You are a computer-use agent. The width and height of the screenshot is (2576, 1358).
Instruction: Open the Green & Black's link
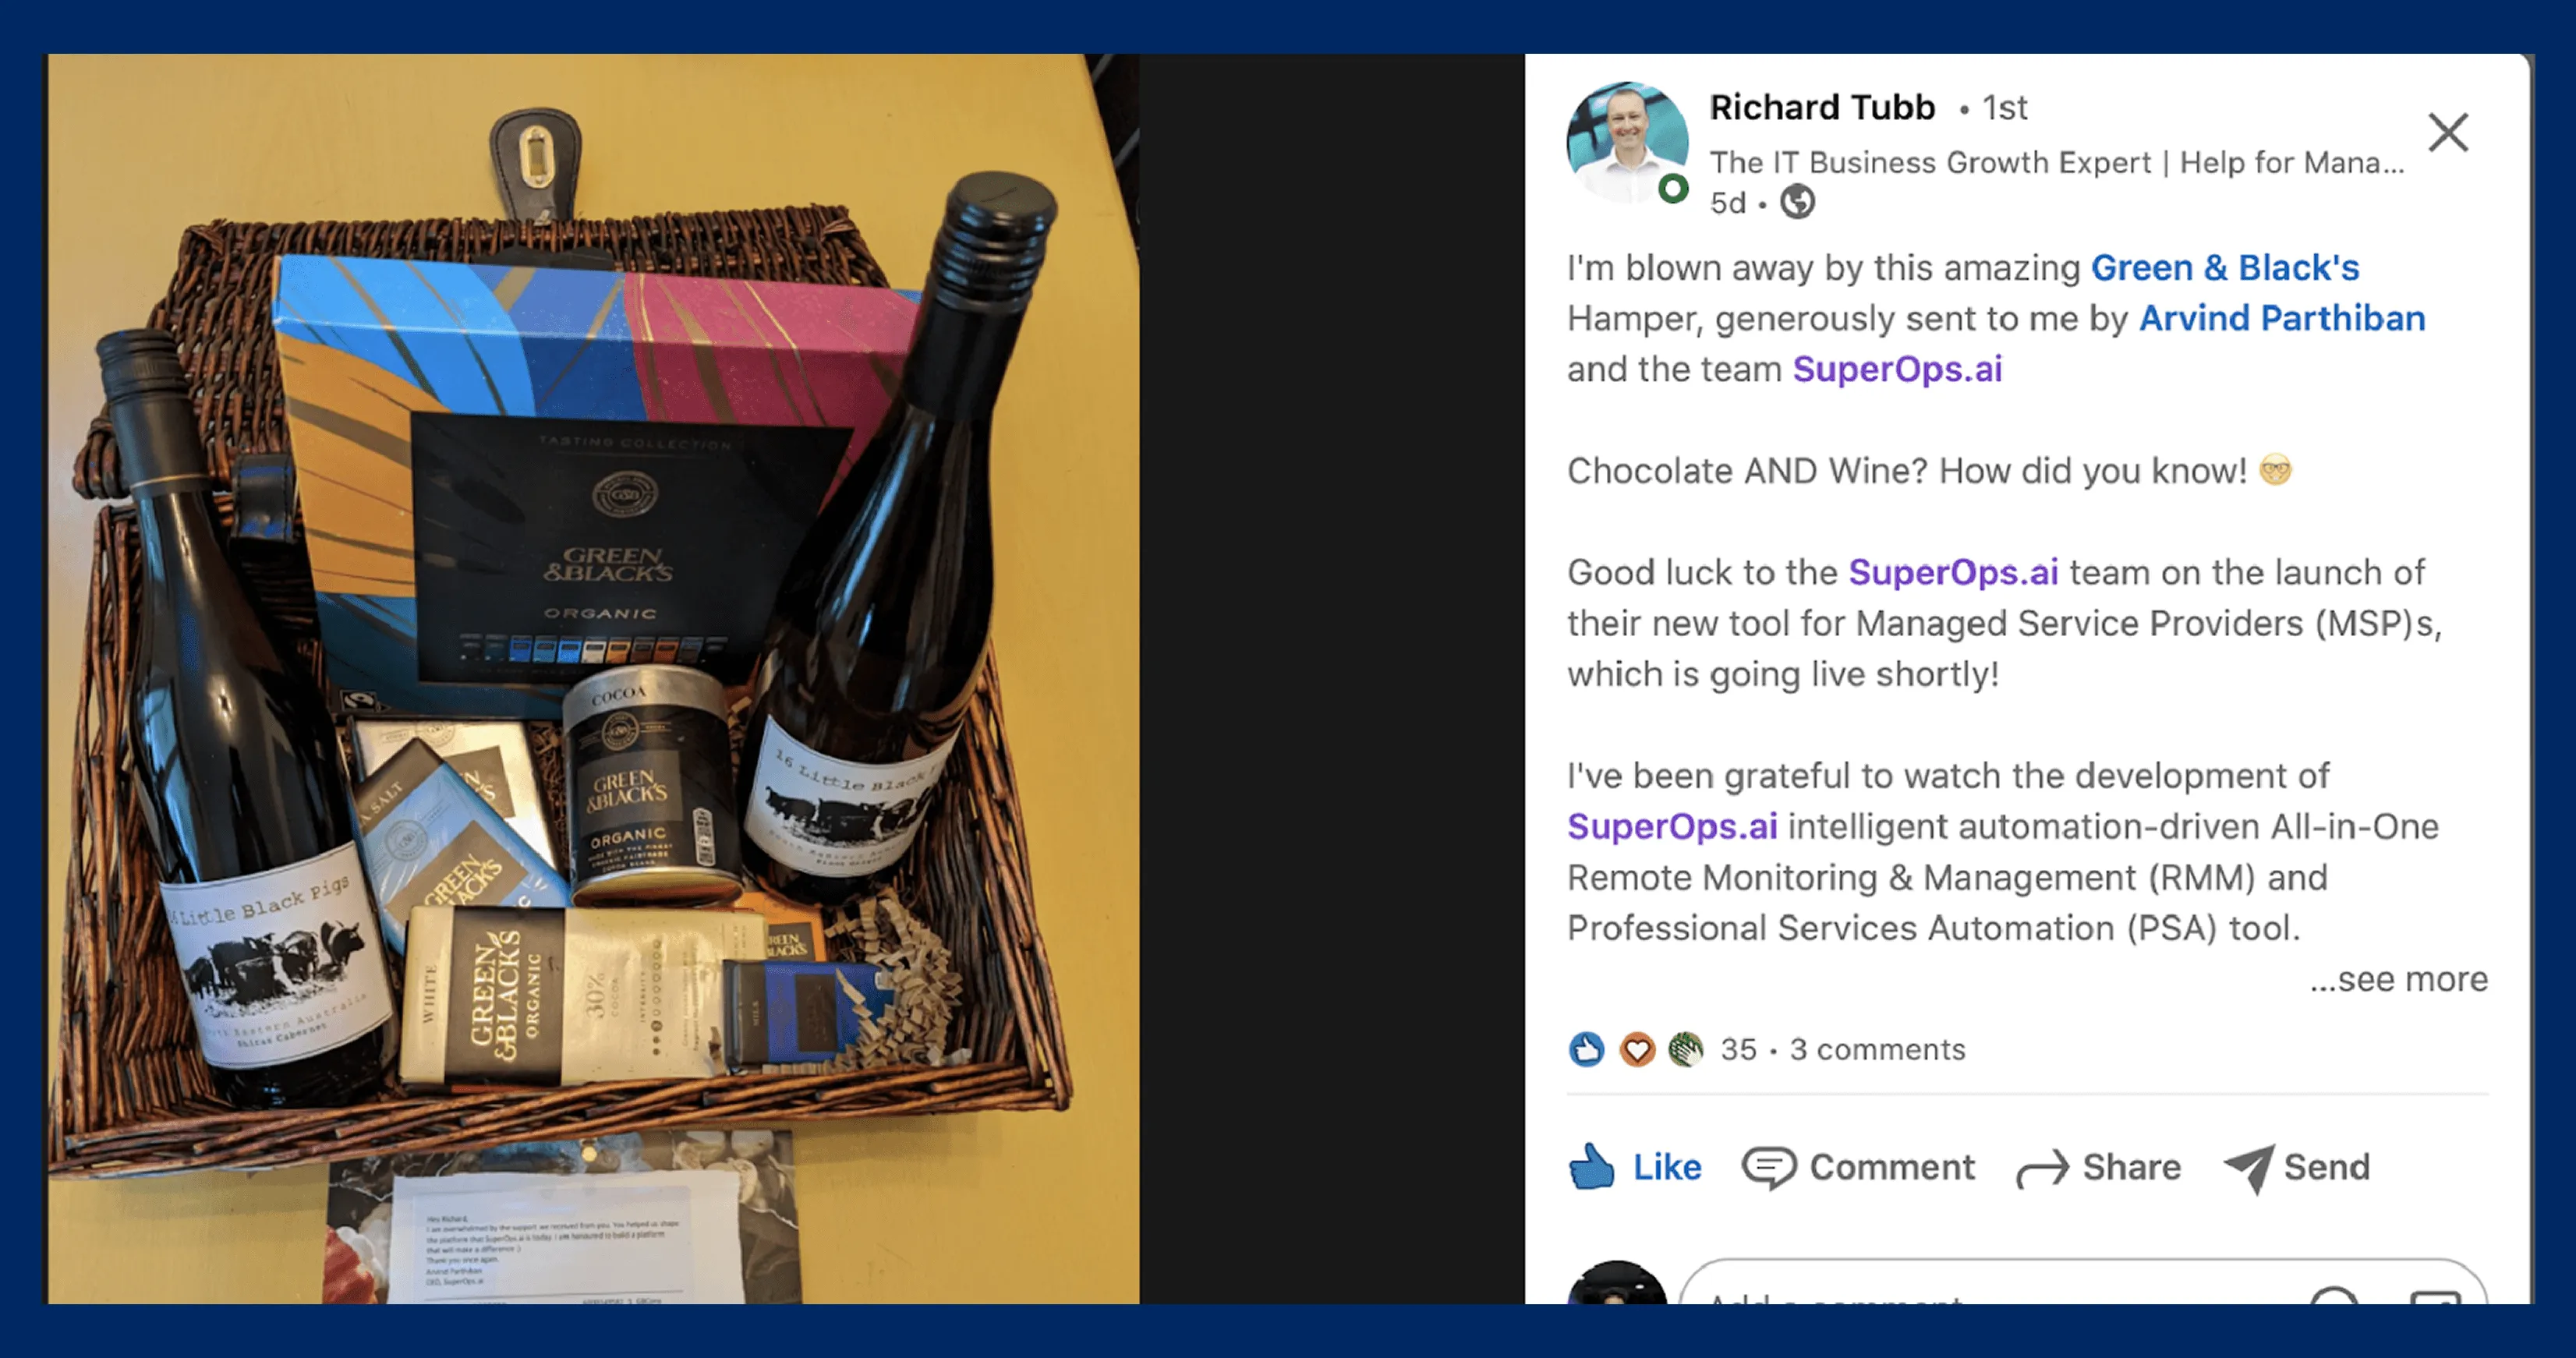pos(2225,267)
